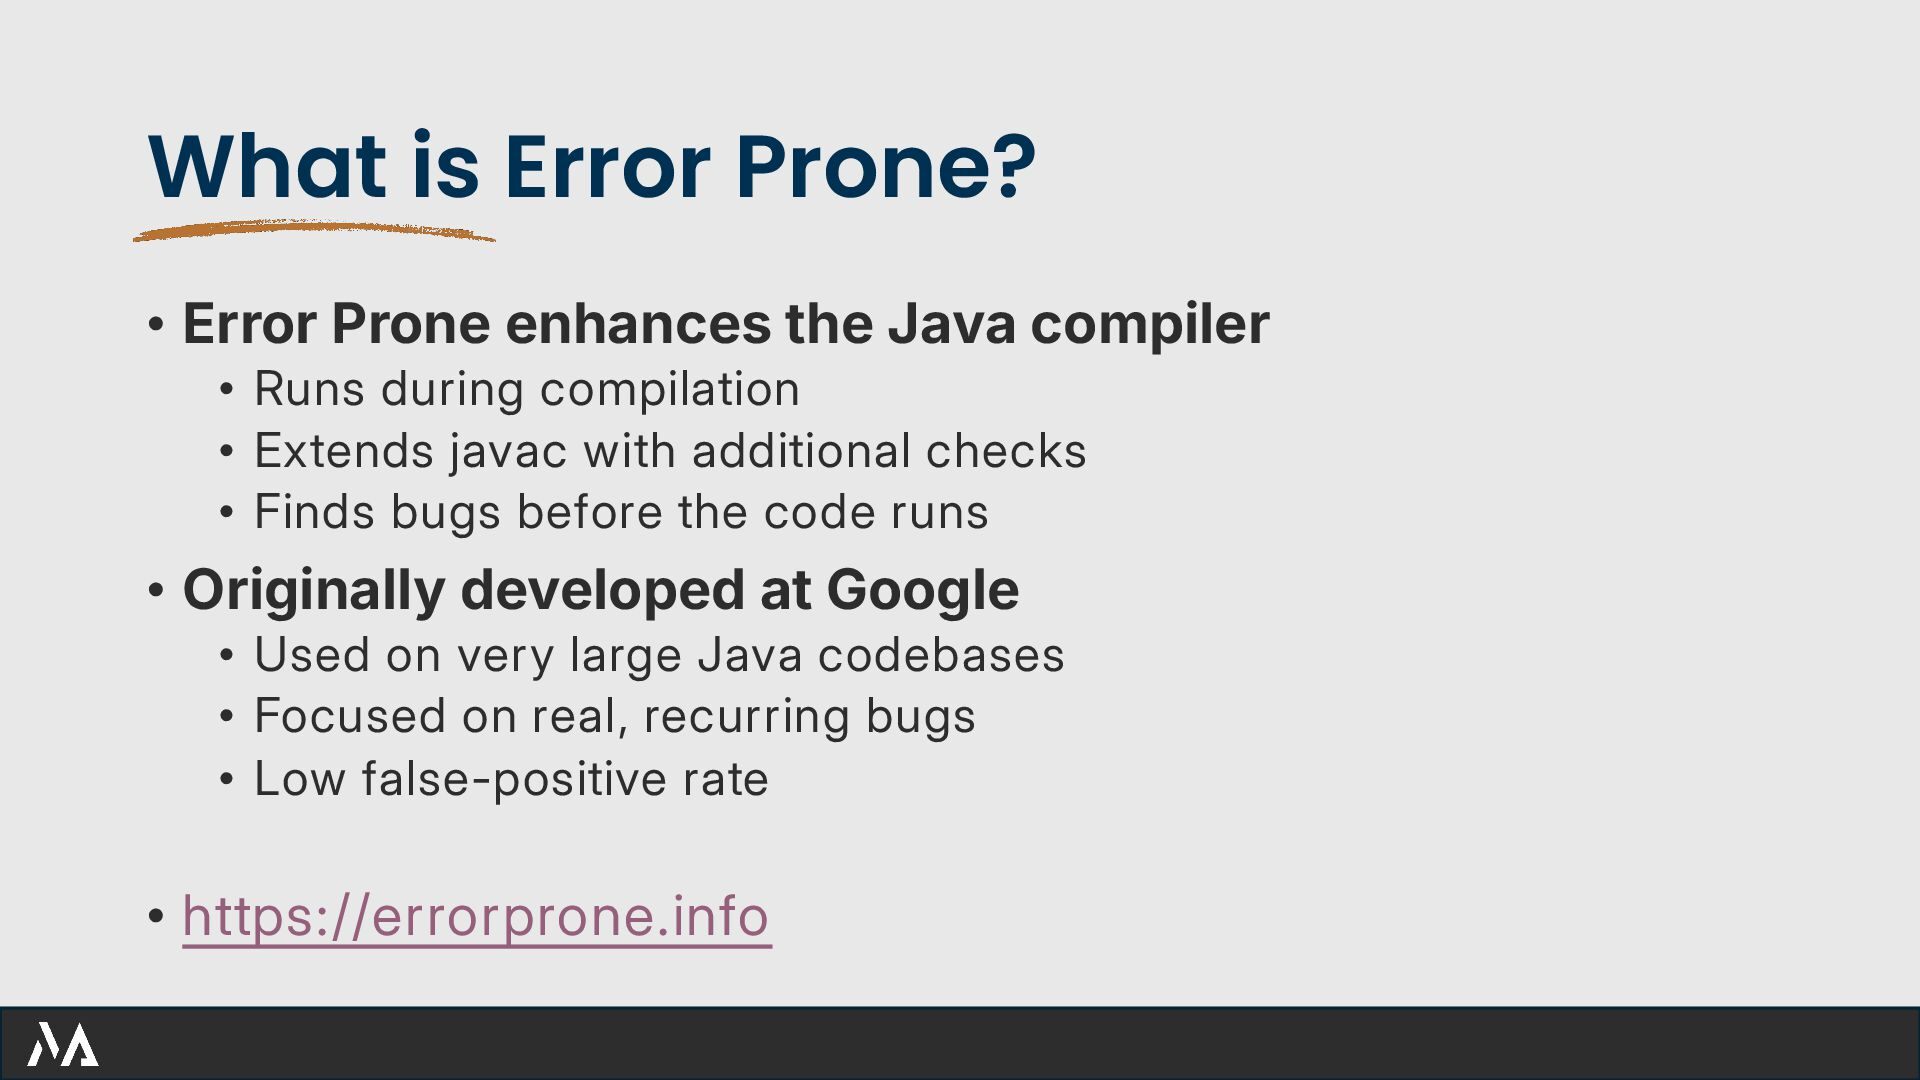Click the word "What" in the slide title
Viewport: 1920px width, 1080px height.
tap(267, 166)
